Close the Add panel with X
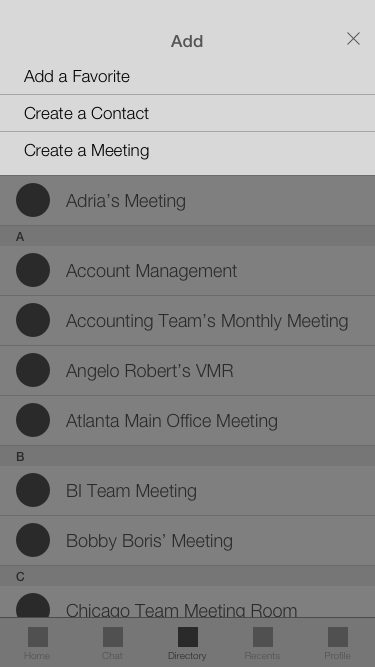375x667 pixels. point(353,39)
